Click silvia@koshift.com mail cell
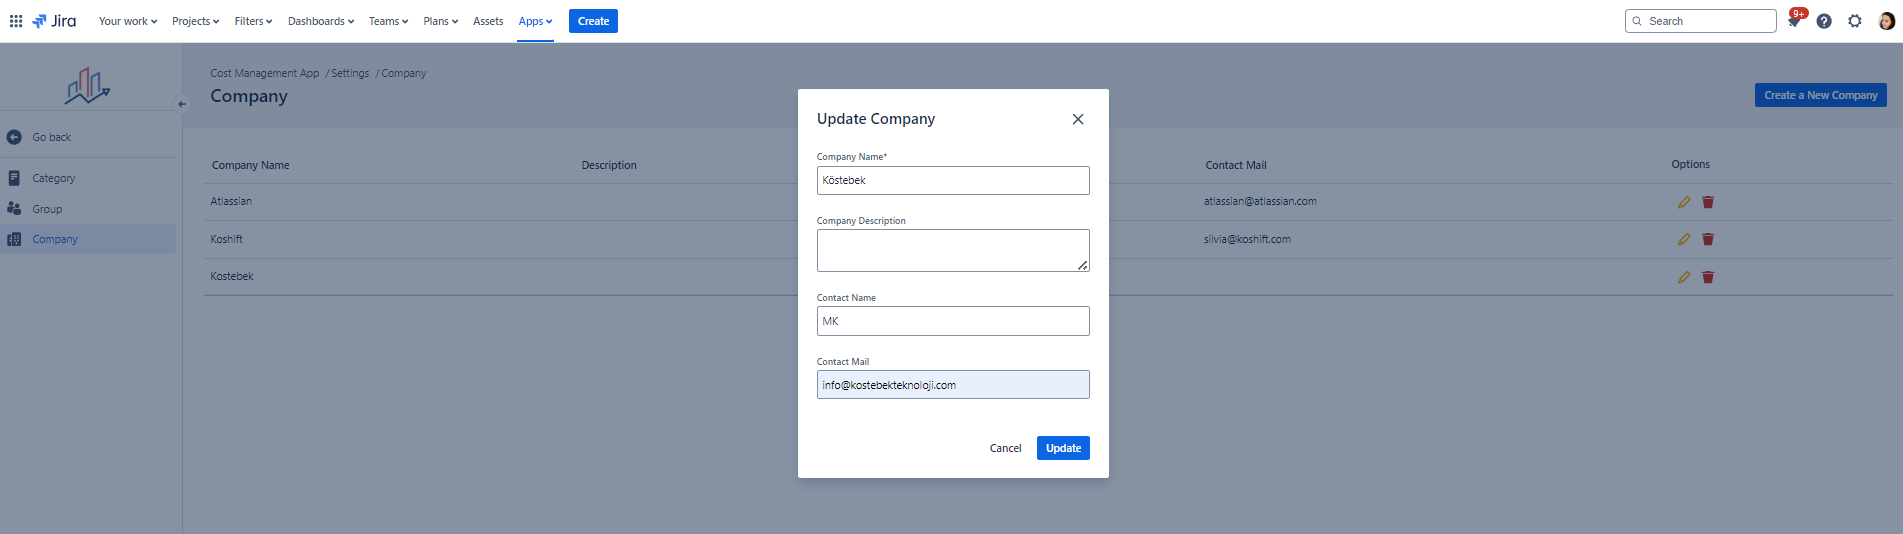 (x=1247, y=239)
